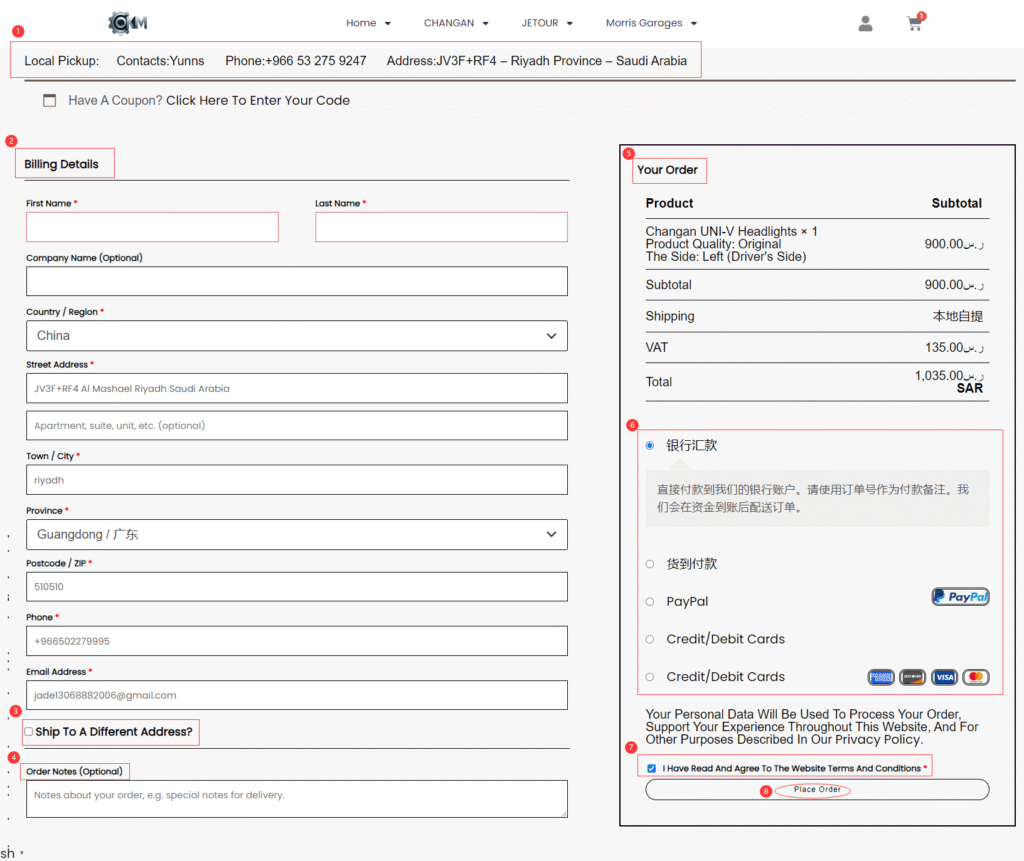Screen dimensions: 1024x861
Task: Expand the JETOUR menu arrow
Action: tap(569, 24)
